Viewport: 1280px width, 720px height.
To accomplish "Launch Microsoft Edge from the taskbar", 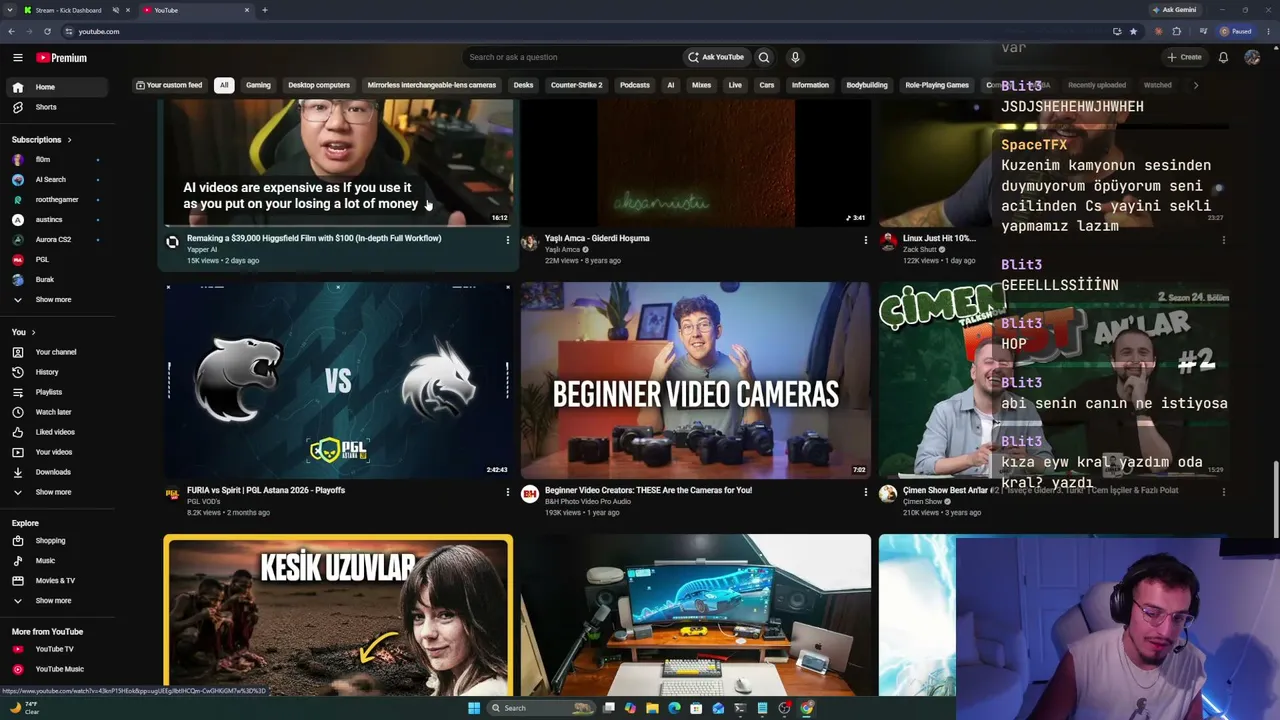I will click(674, 708).
